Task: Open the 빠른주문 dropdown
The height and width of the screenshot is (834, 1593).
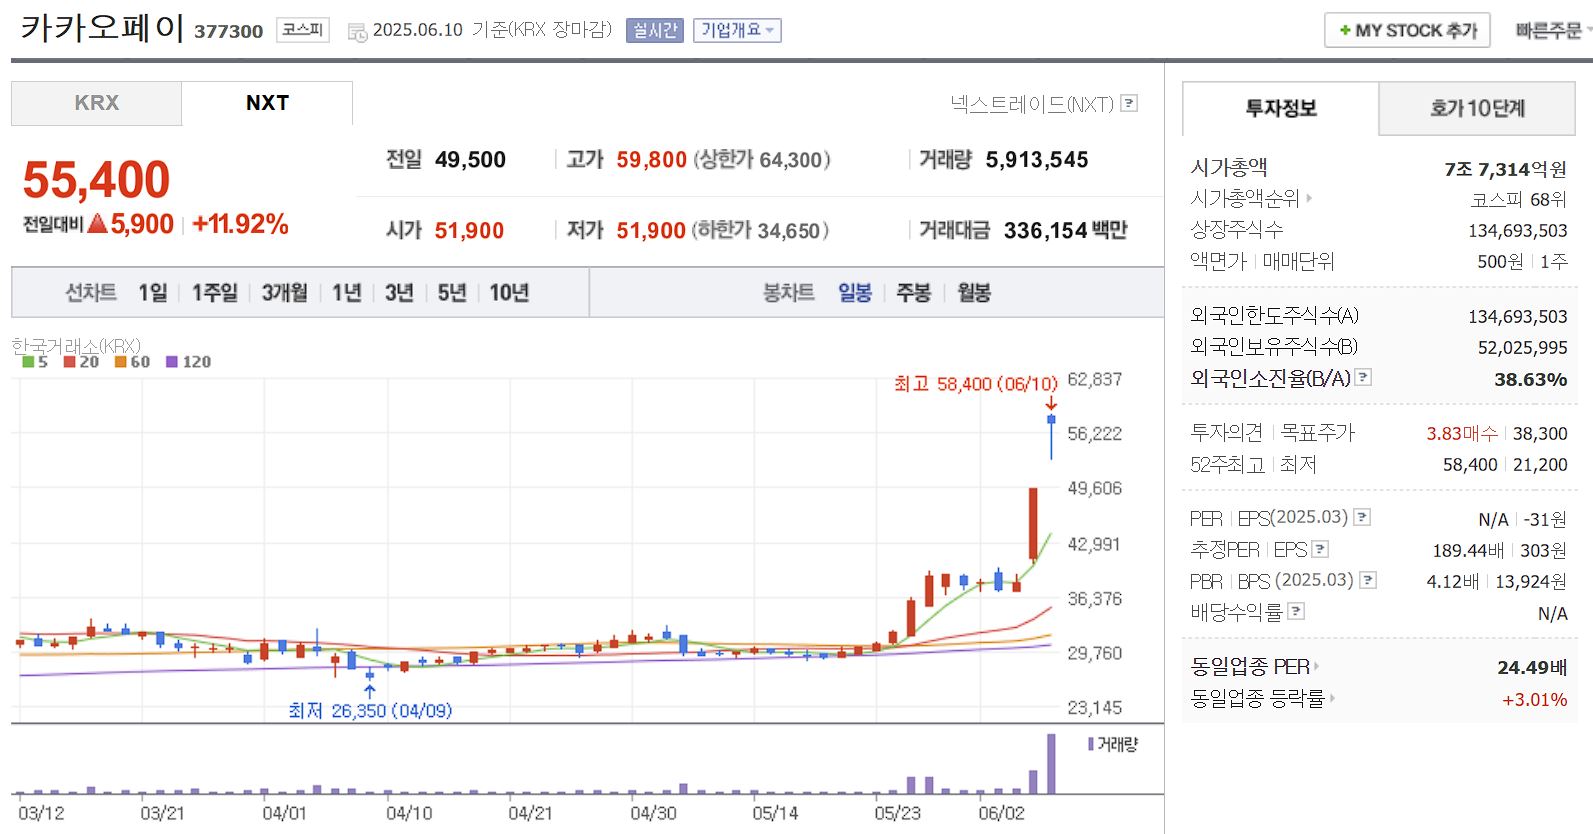Action: (x=1552, y=31)
